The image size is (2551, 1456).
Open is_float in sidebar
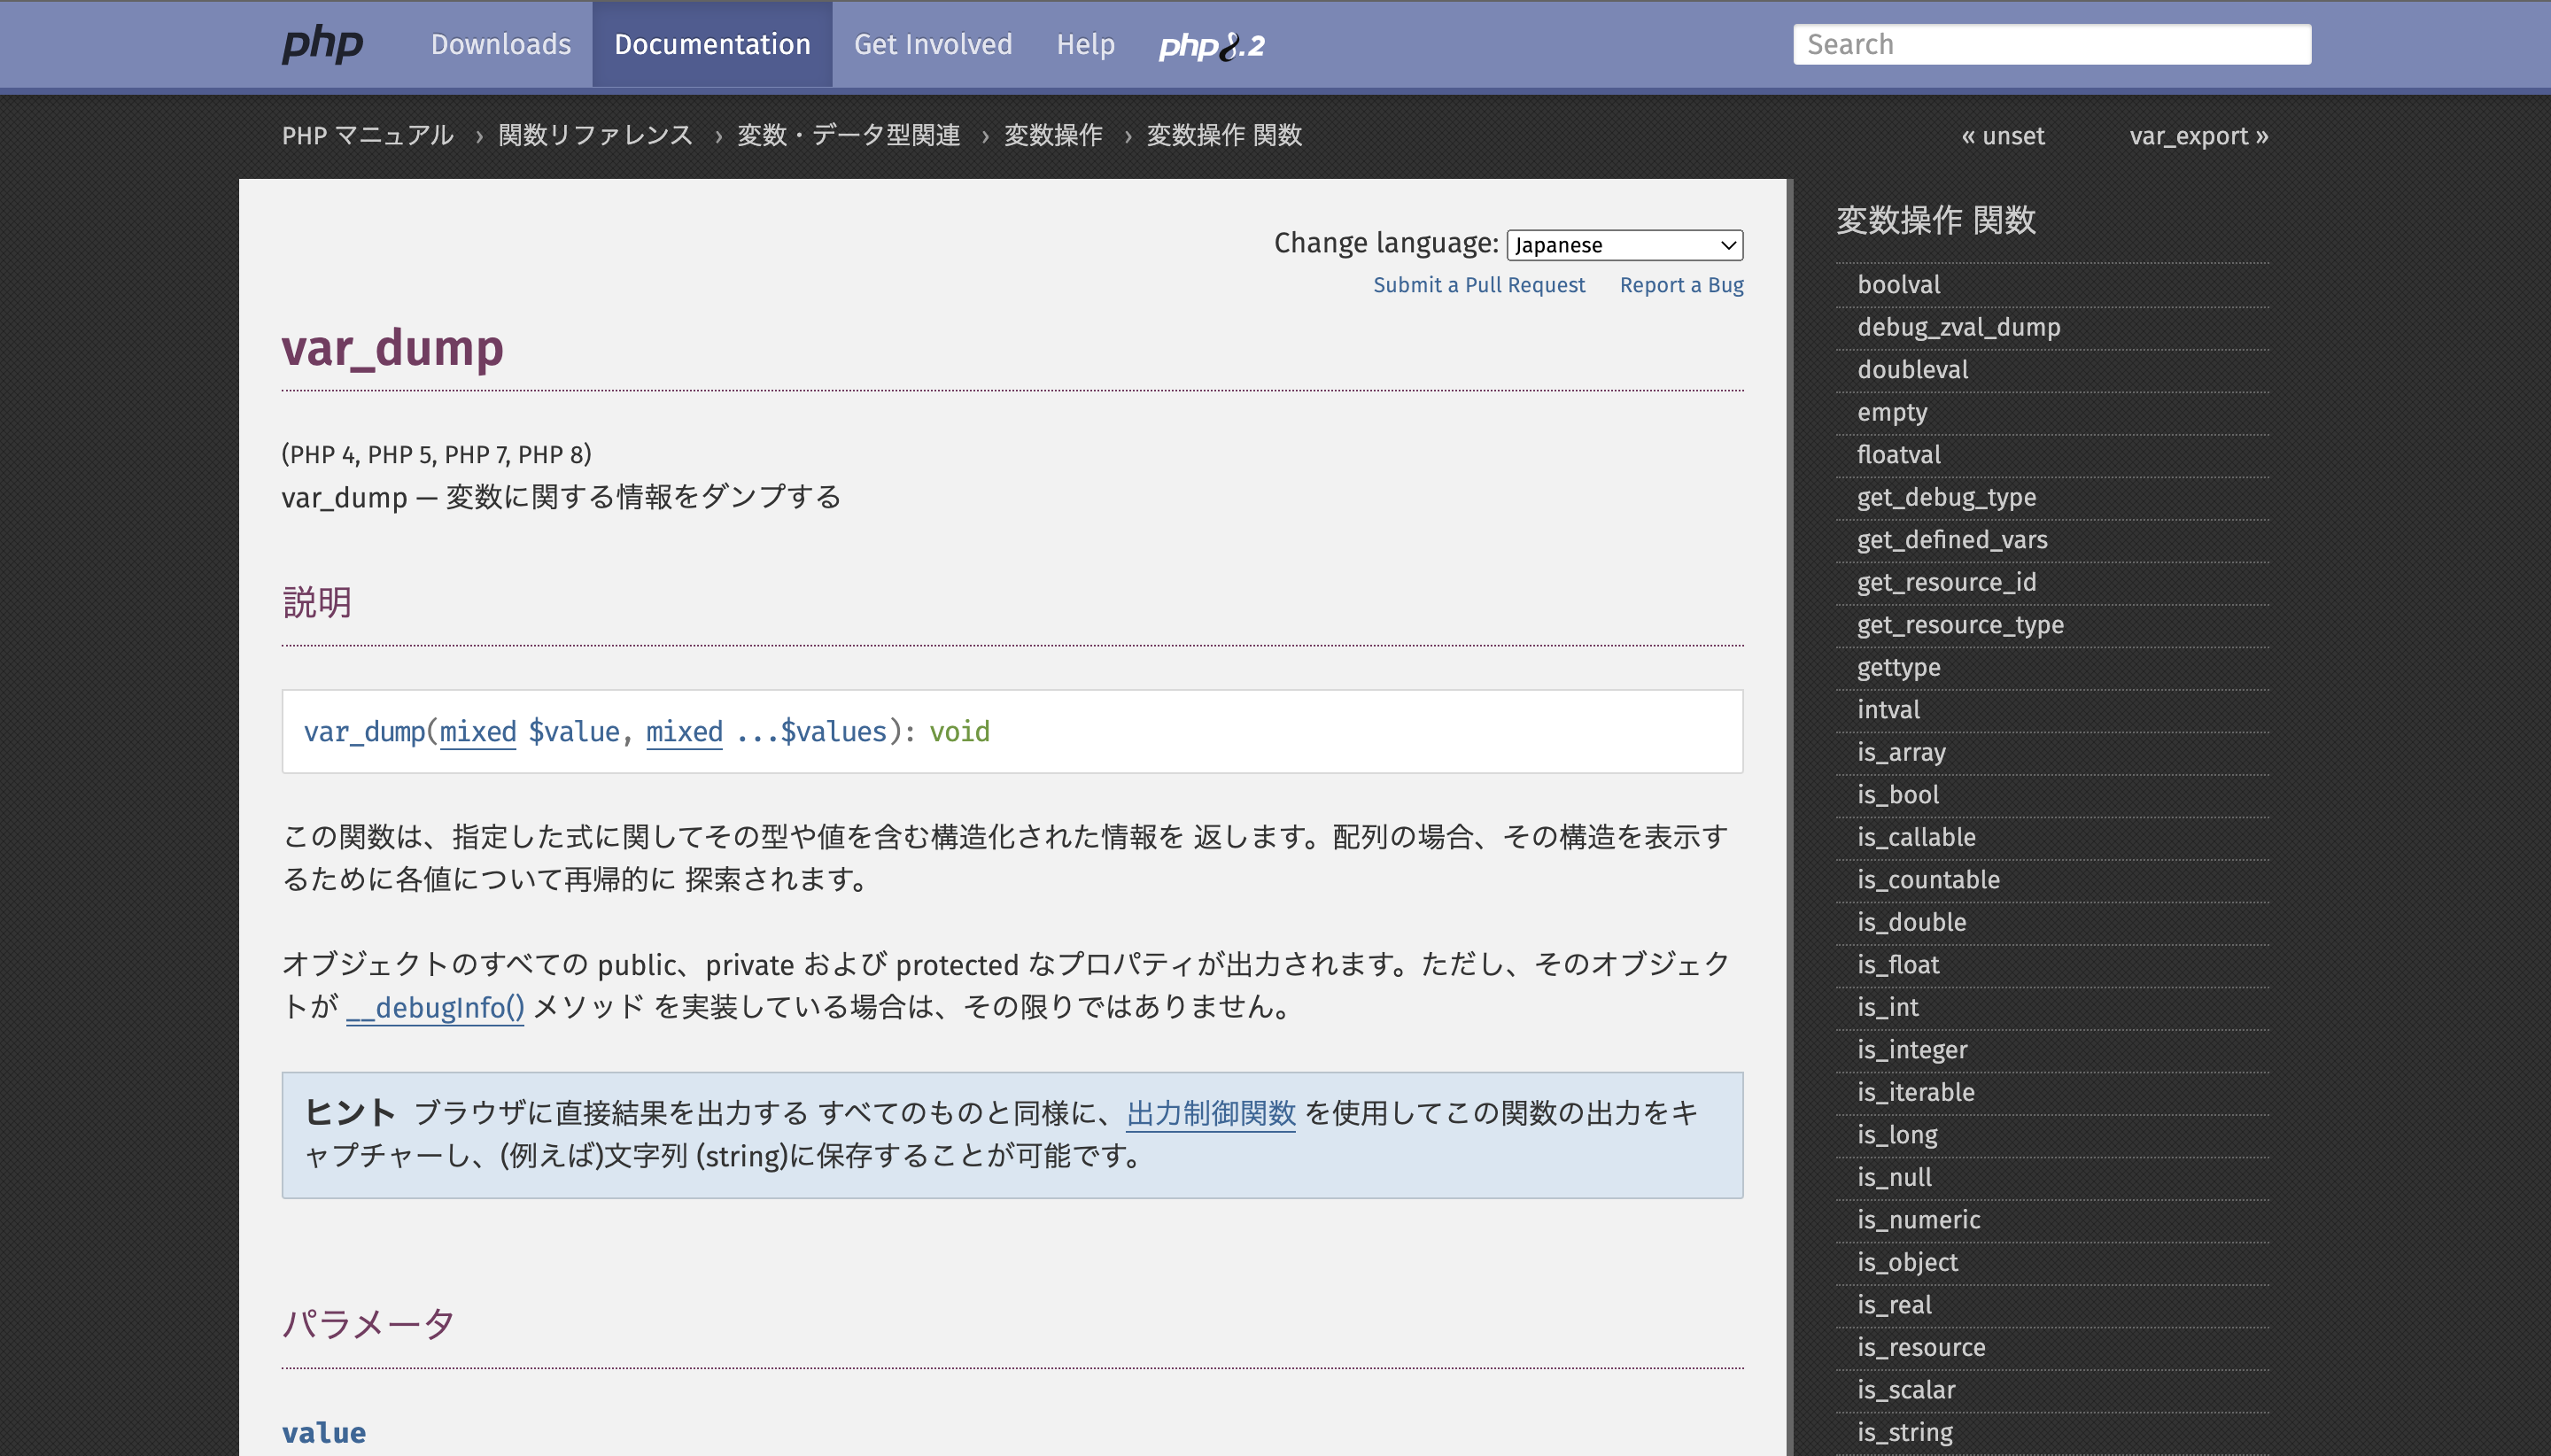(x=1898, y=965)
